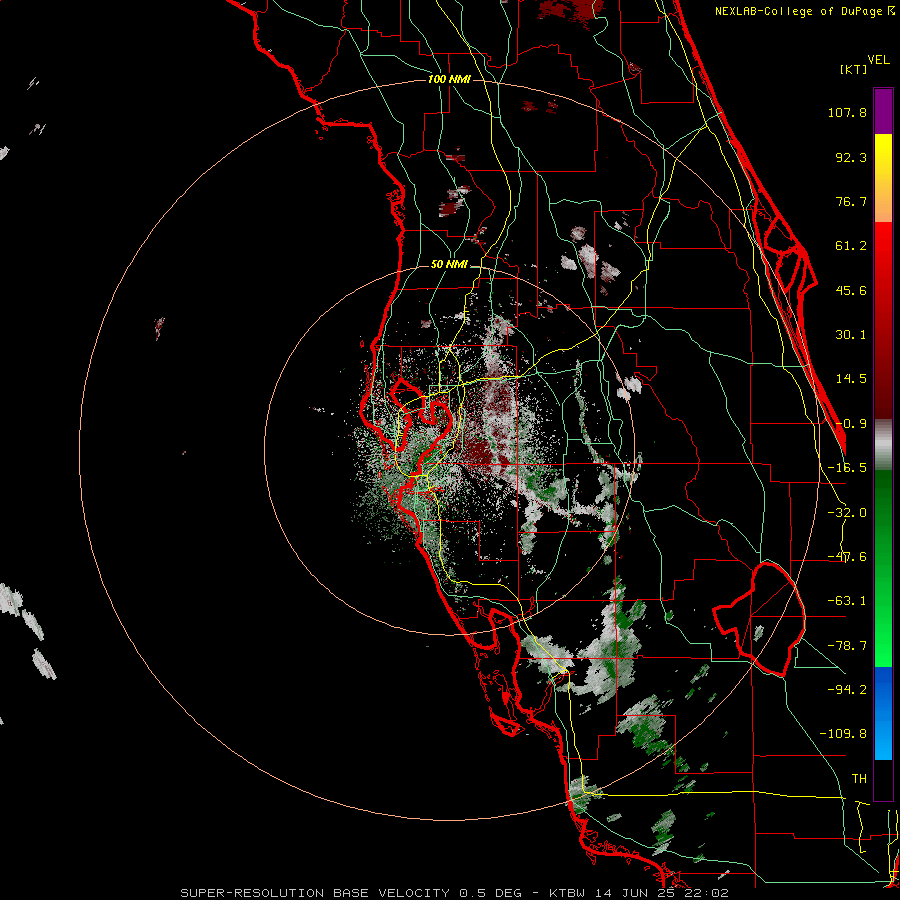
Task: Click the gray-white band near zero velocity
Action: click(x=883, y=445)
